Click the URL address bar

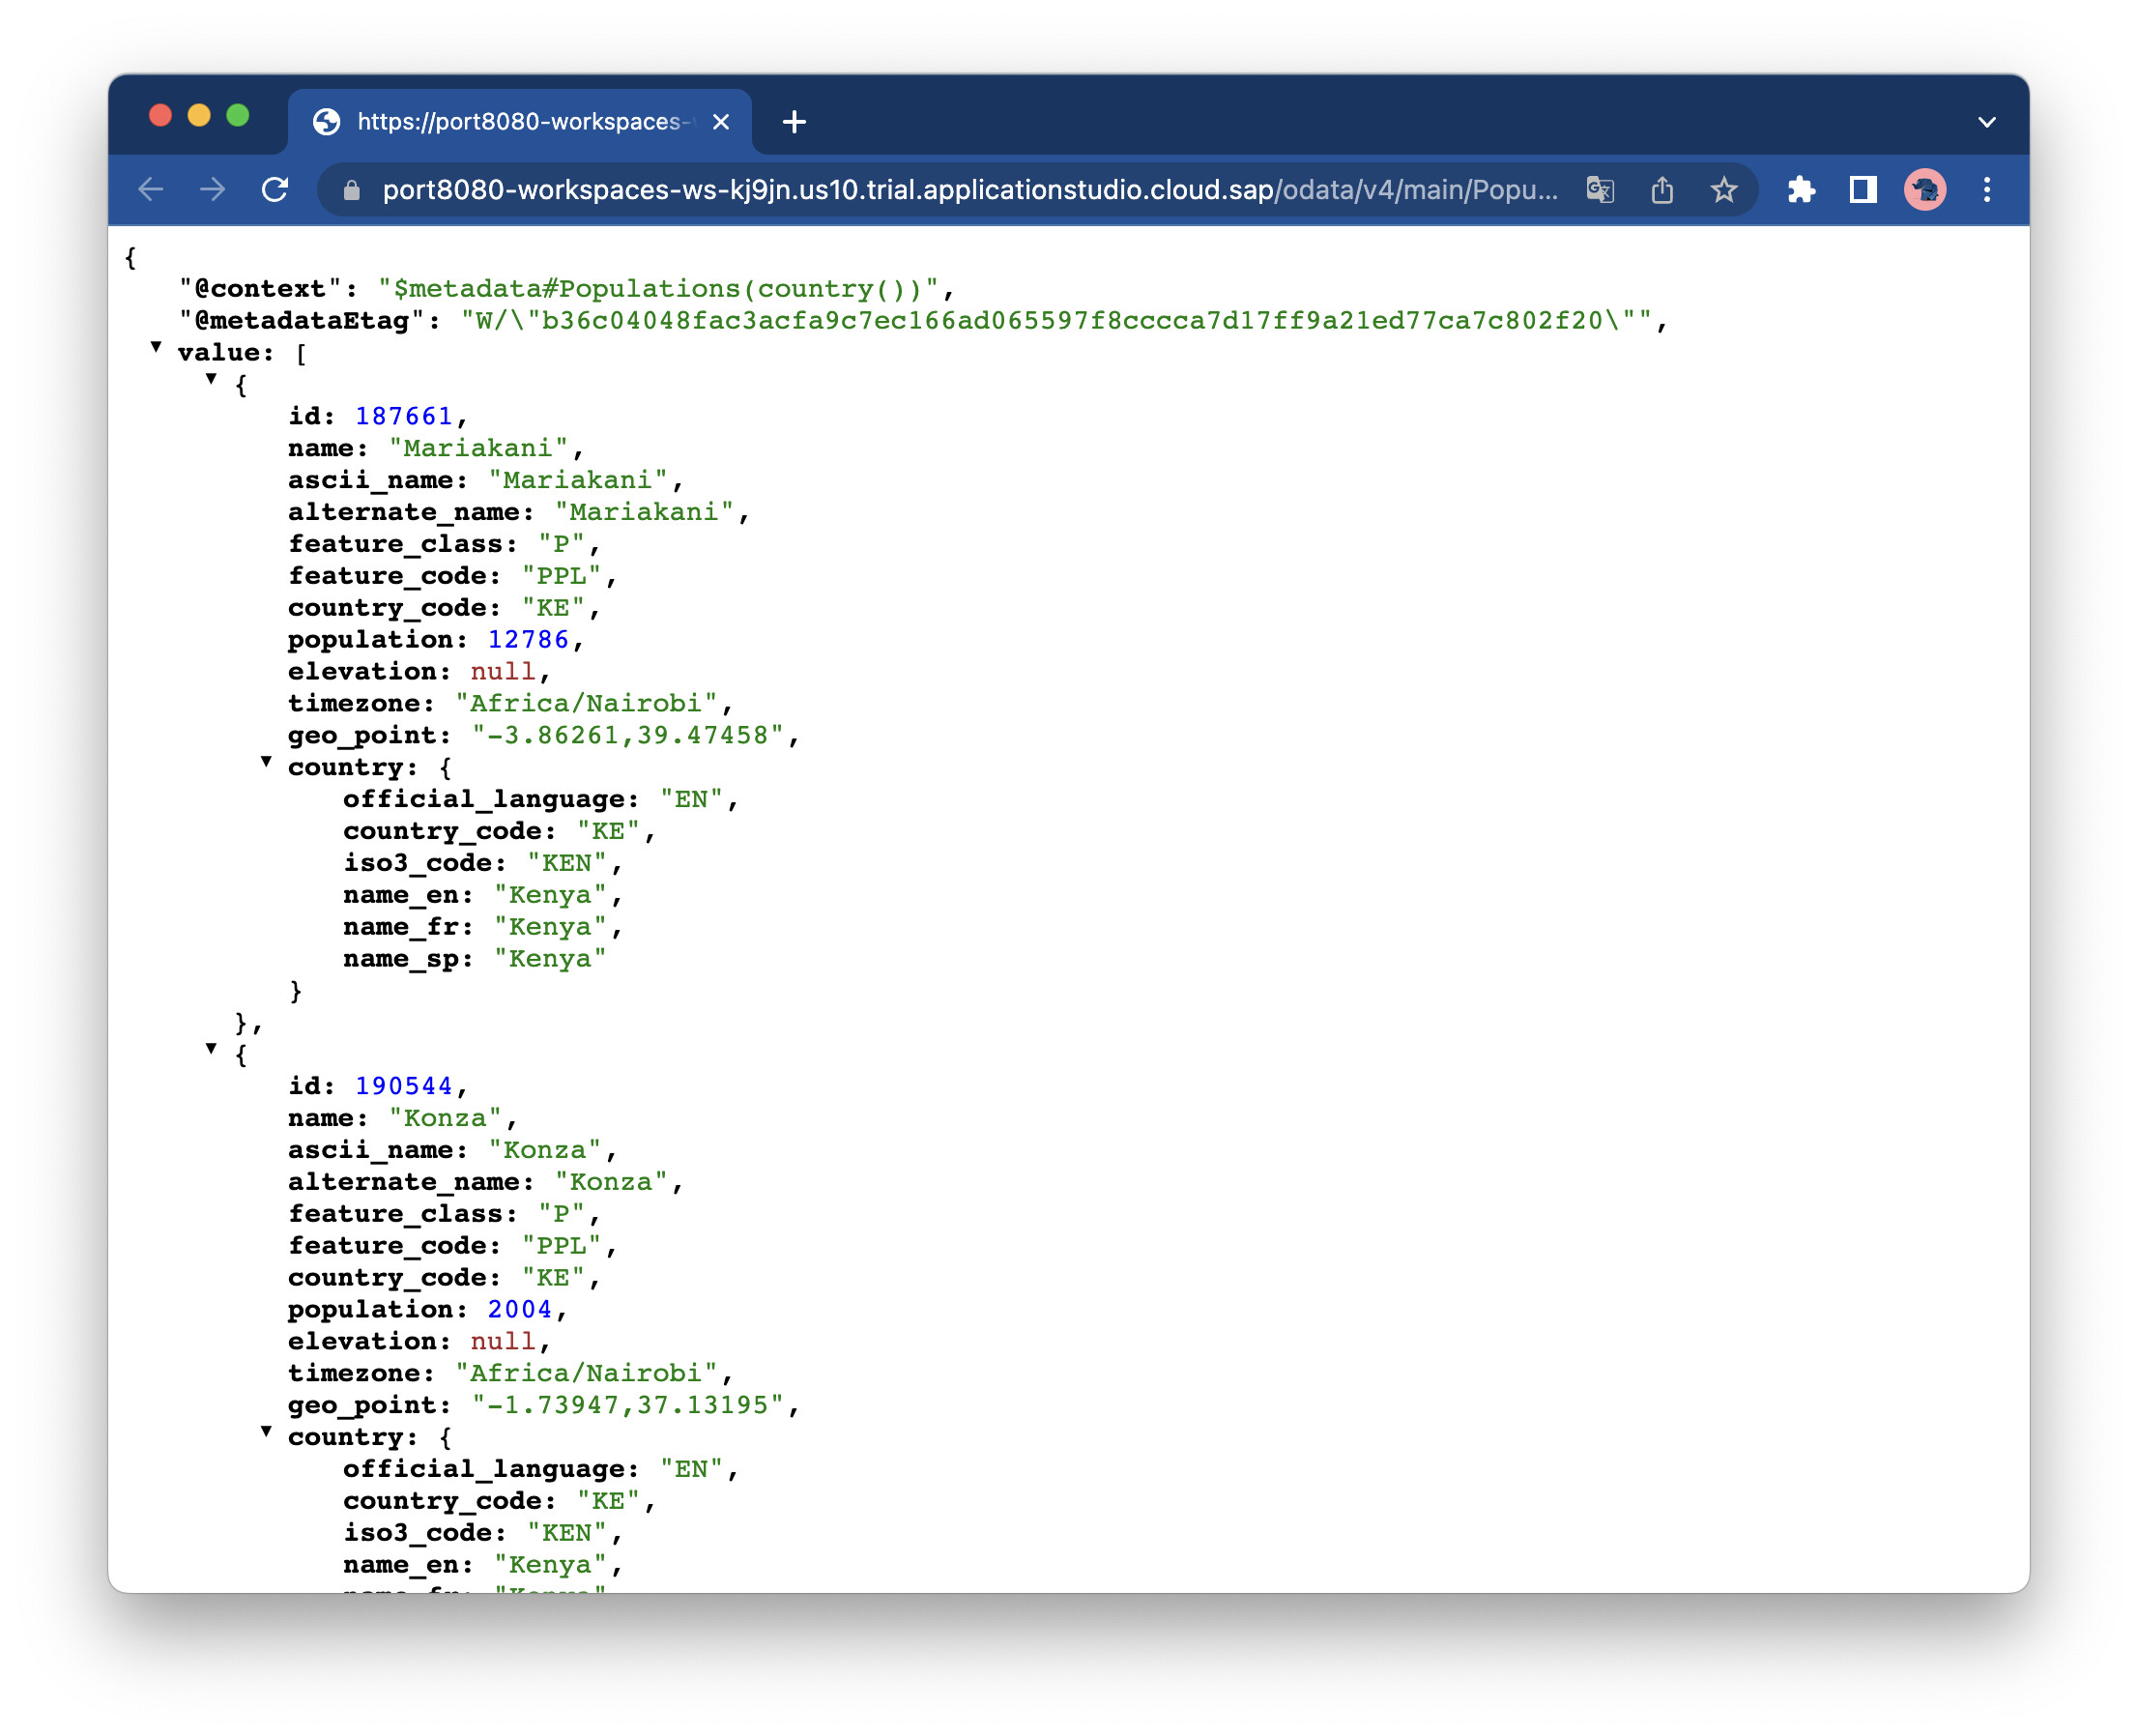click(x=968, y=190)
